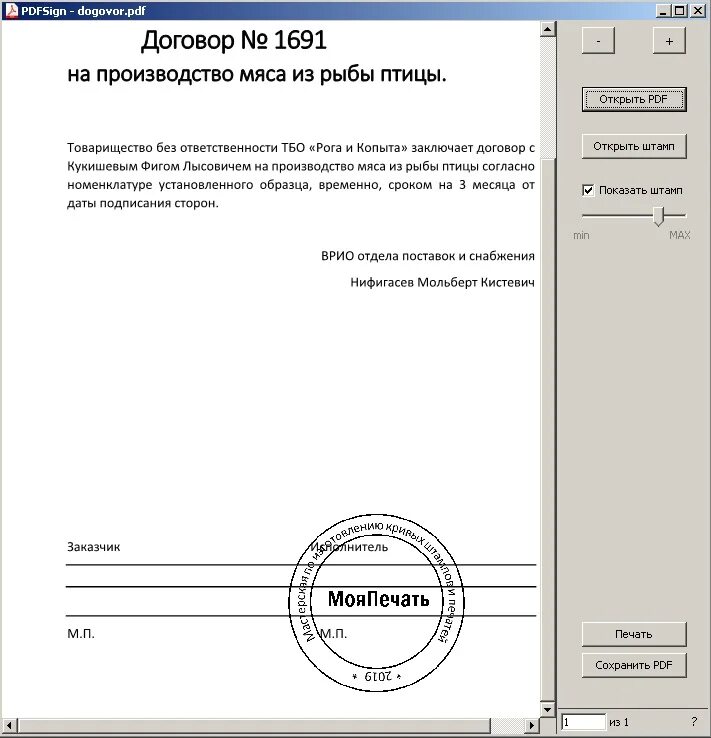The image size is (711, 738).
Task: Click the vertical scrollbar up arrow
Action: coord(547,29)
